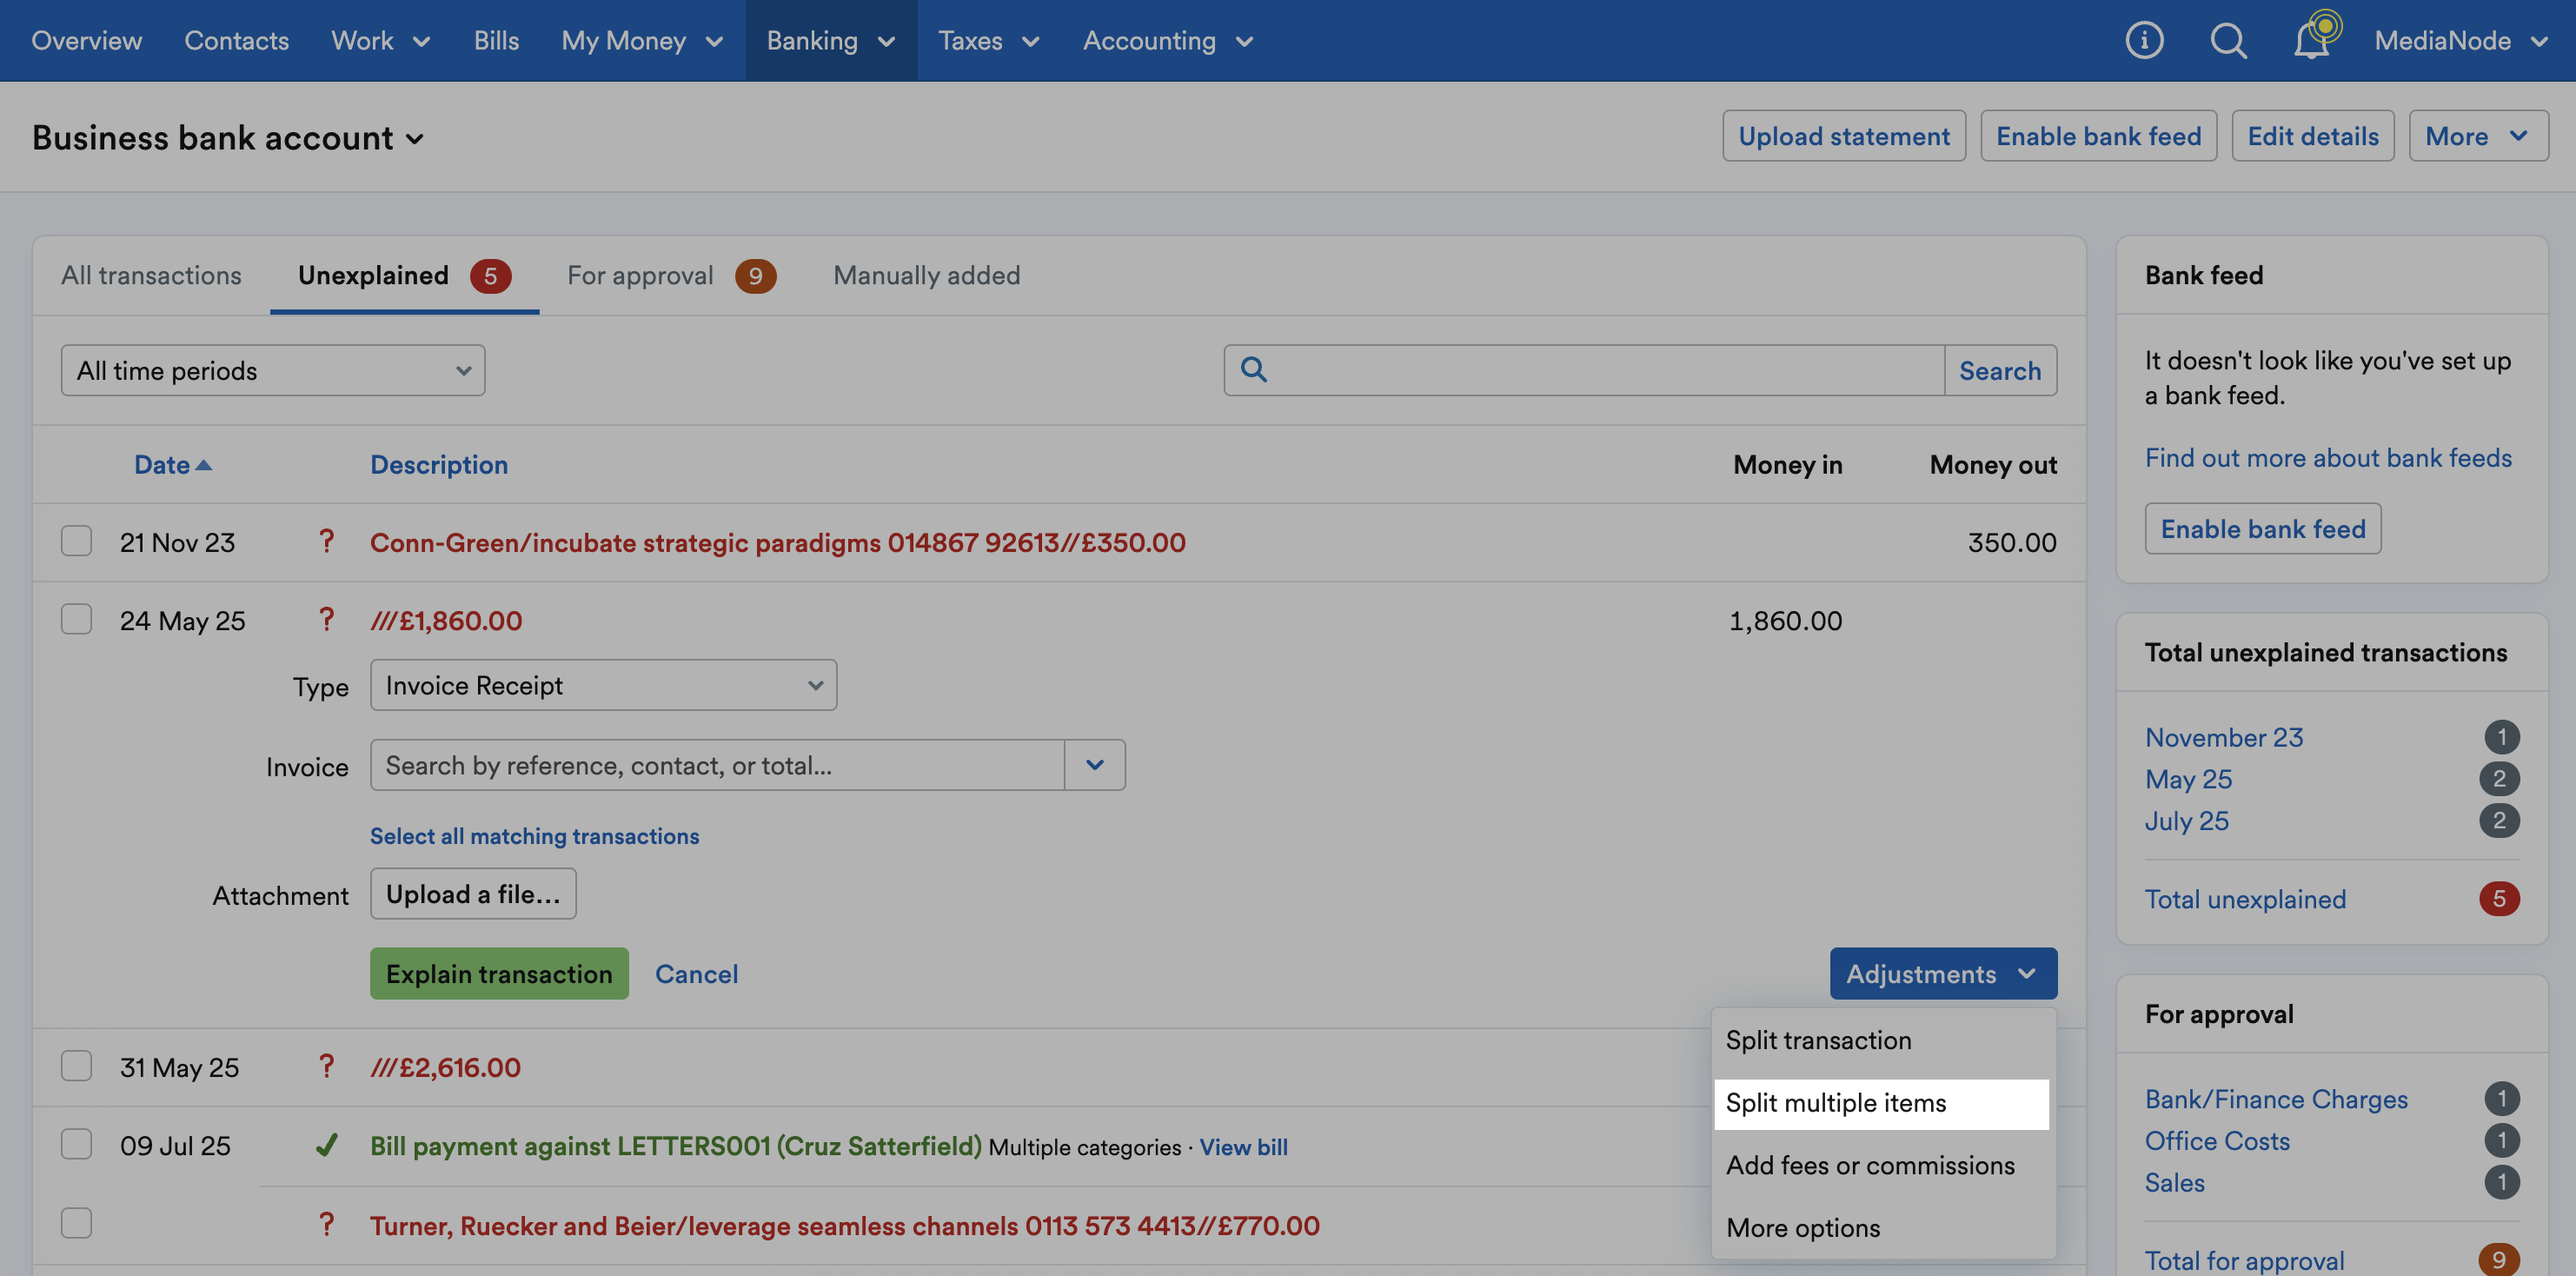The image size is (2576, 1276).
Task: Switch to All transactions tab
Action: [151, 275]
